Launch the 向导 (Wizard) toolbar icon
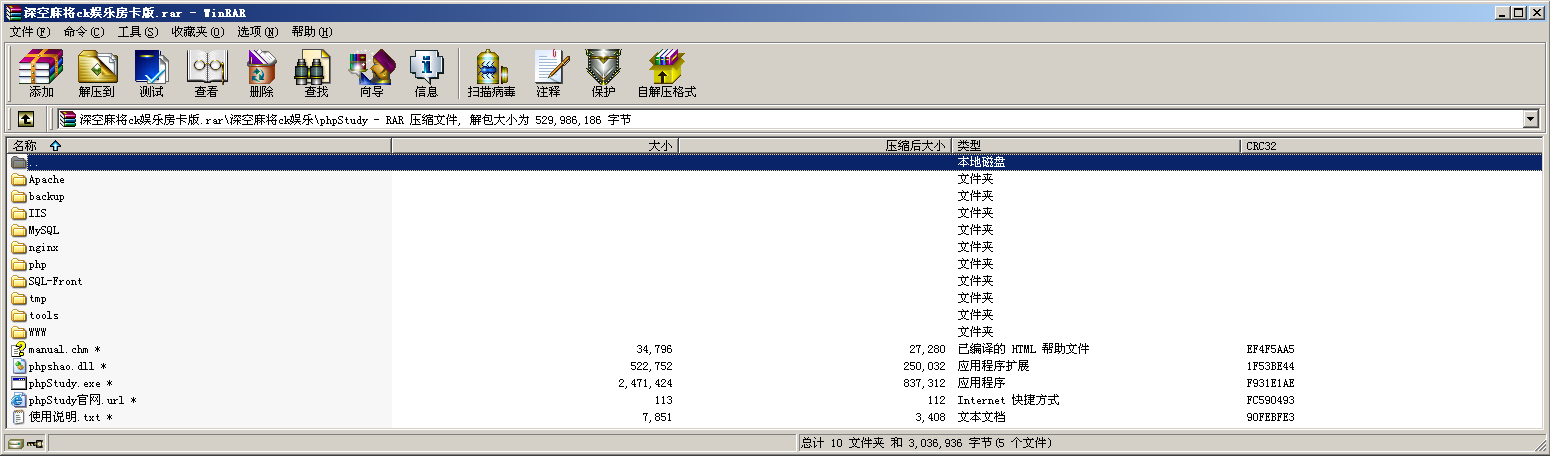The image size is (1550, 456). click(x=371, y=73)
